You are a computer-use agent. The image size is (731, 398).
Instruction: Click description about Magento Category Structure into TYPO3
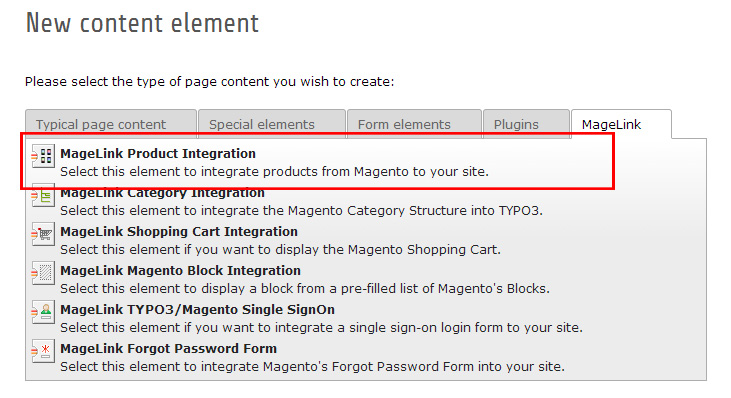pyautogui.click(x=302, y=211)
